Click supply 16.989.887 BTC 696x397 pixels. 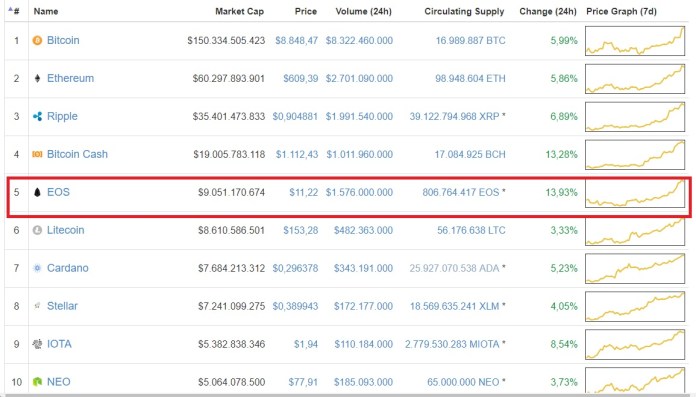pos(471,41)
